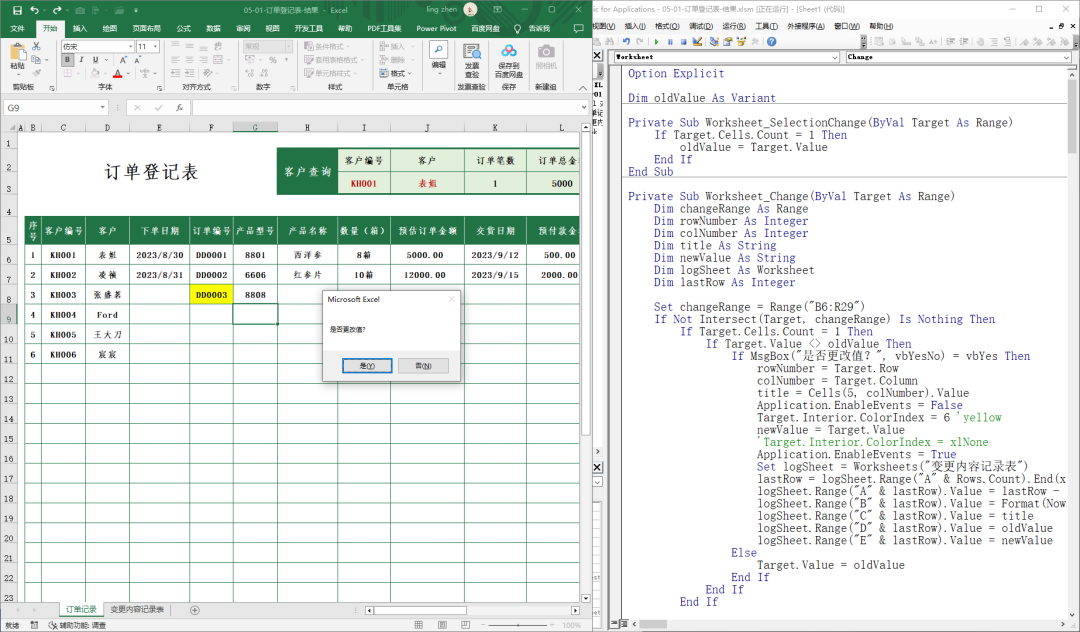
Task: Click the VBA toolbar Undo blue arrow
Action: pyautogui.click(x=626, y=42)
